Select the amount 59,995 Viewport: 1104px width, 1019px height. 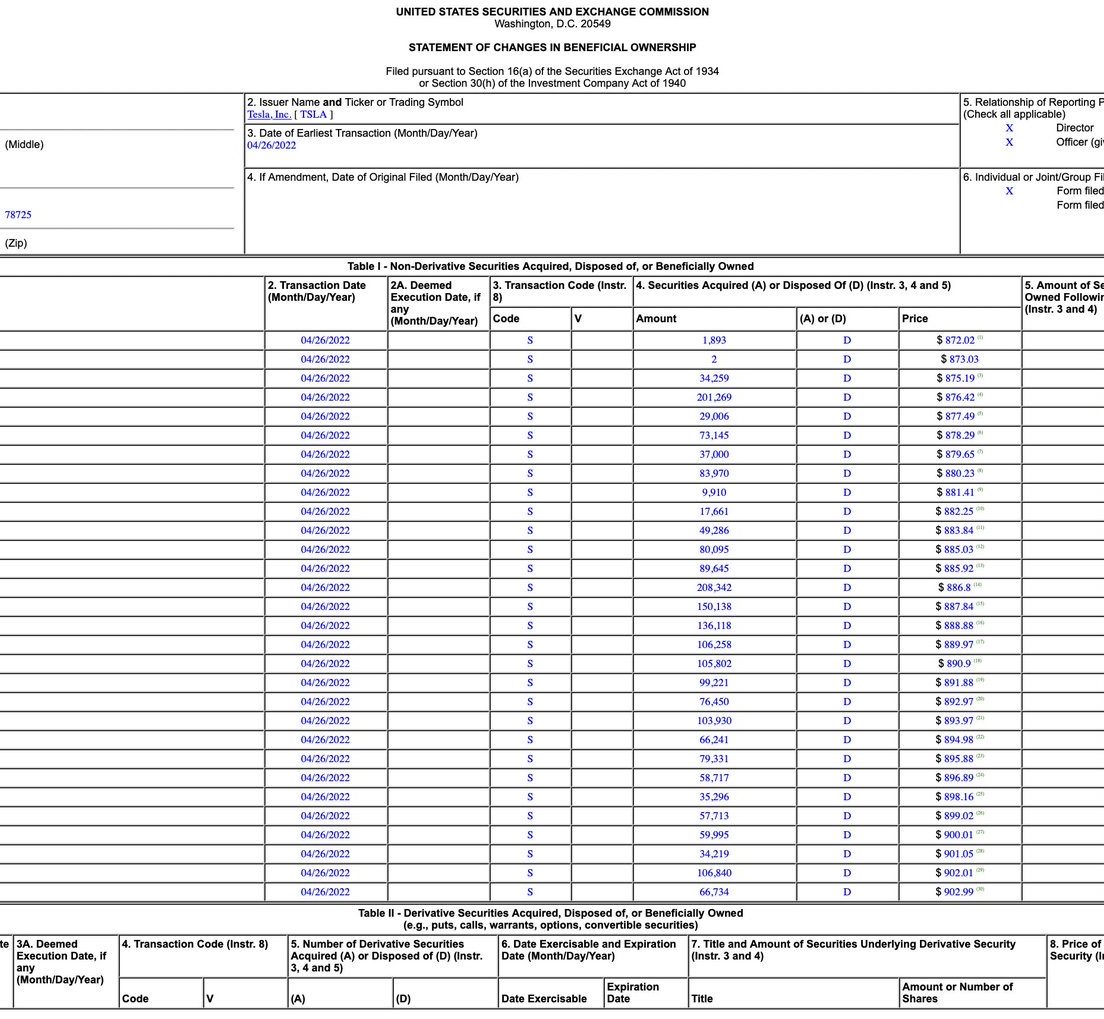click(x=714, y=834)
